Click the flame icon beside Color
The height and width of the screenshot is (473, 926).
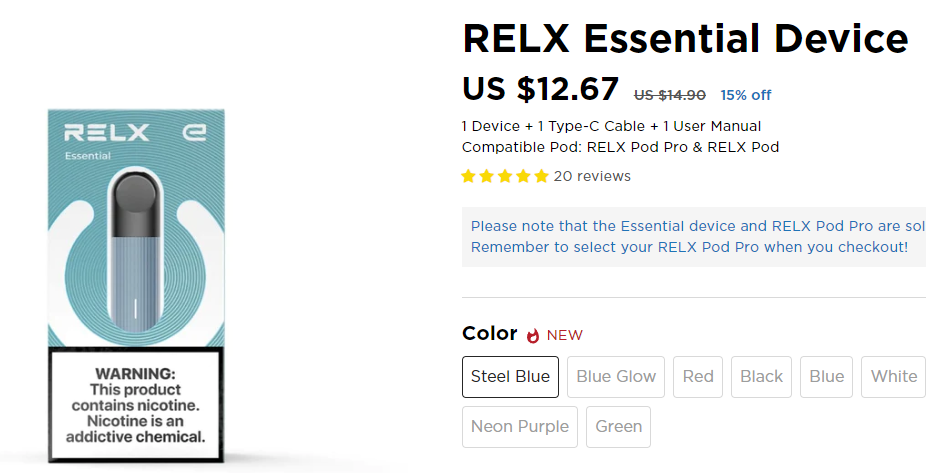click(533, 335)
